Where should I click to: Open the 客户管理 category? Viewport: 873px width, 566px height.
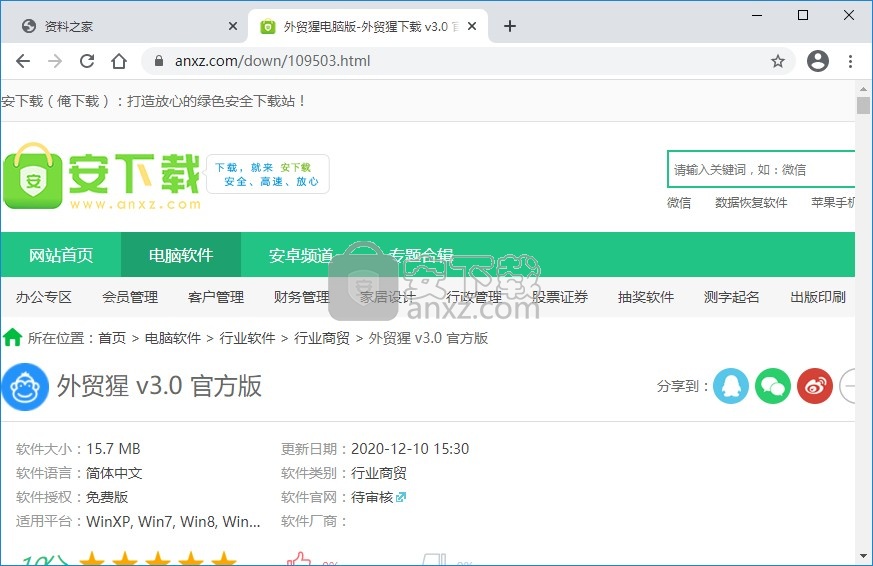point(216,297)
